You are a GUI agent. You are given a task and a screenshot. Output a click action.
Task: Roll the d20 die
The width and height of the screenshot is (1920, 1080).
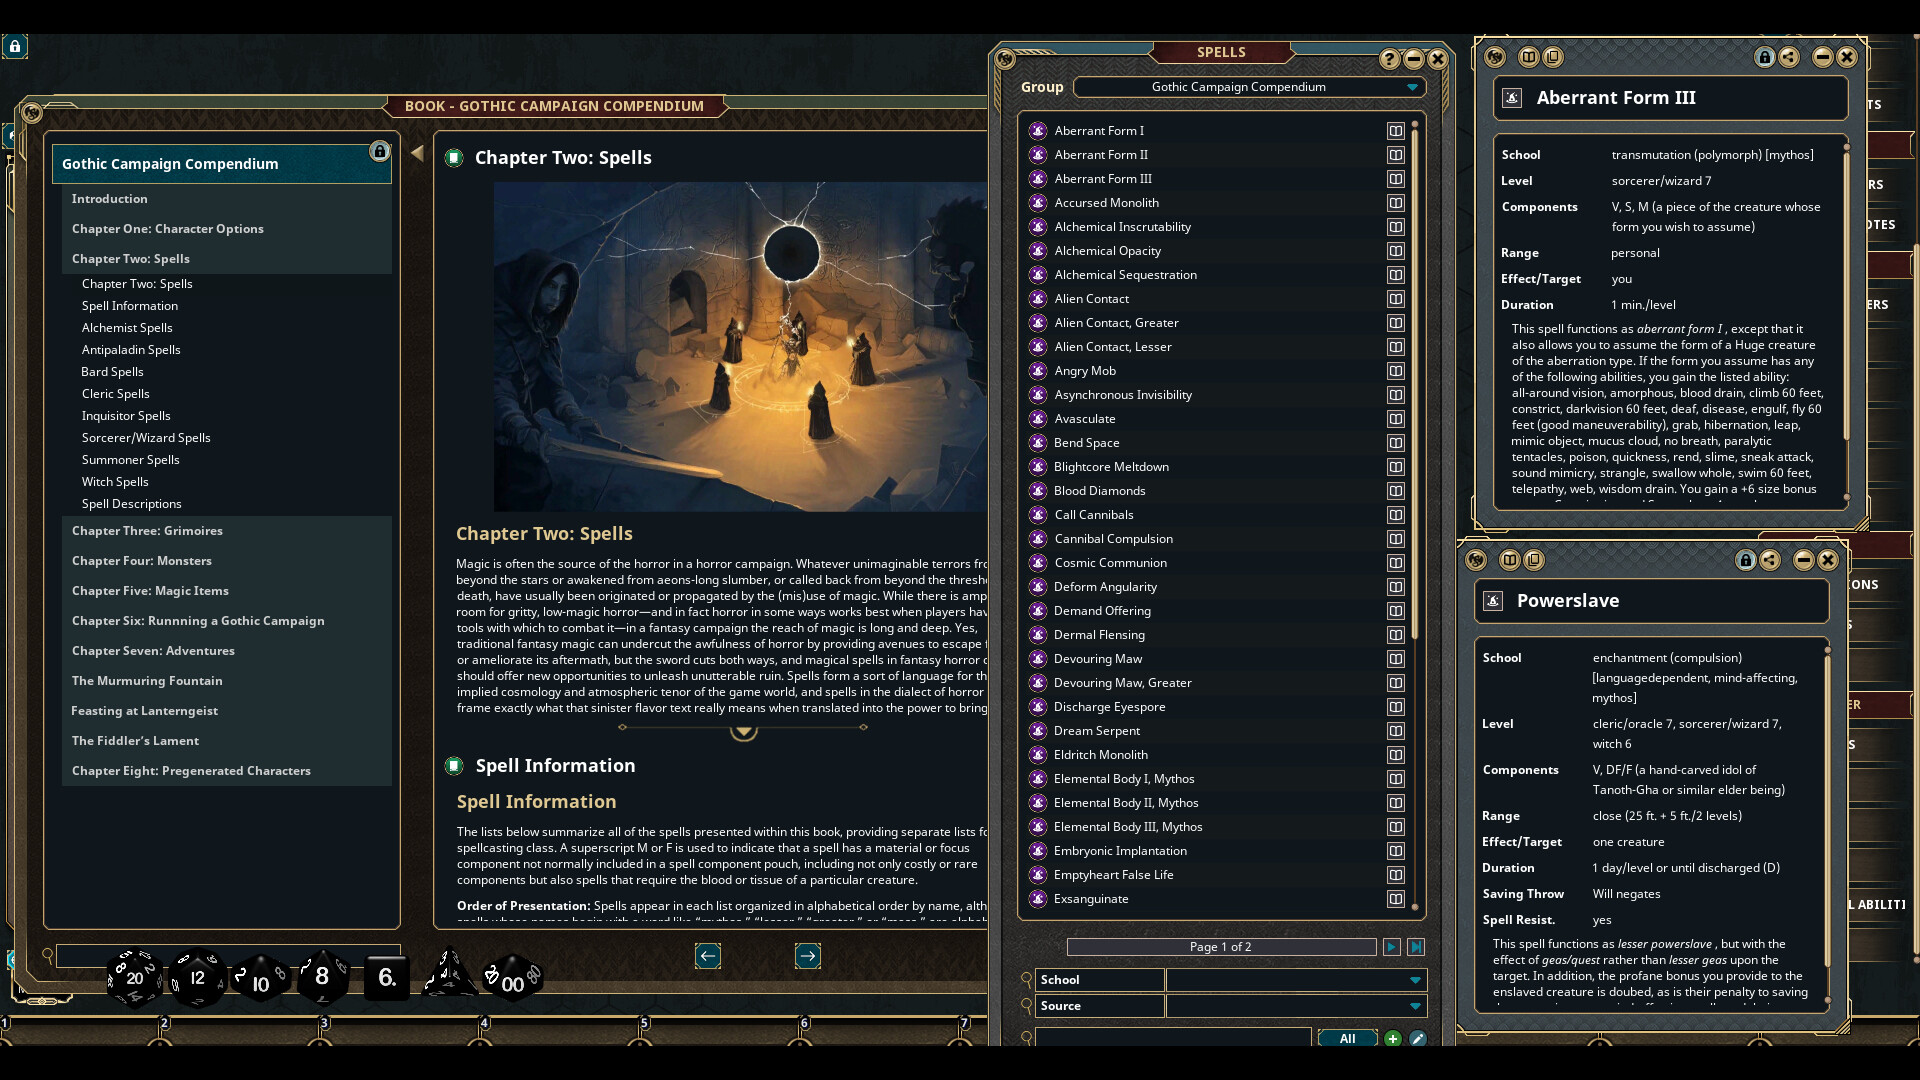pyautogui.click(x=134, y=978)
